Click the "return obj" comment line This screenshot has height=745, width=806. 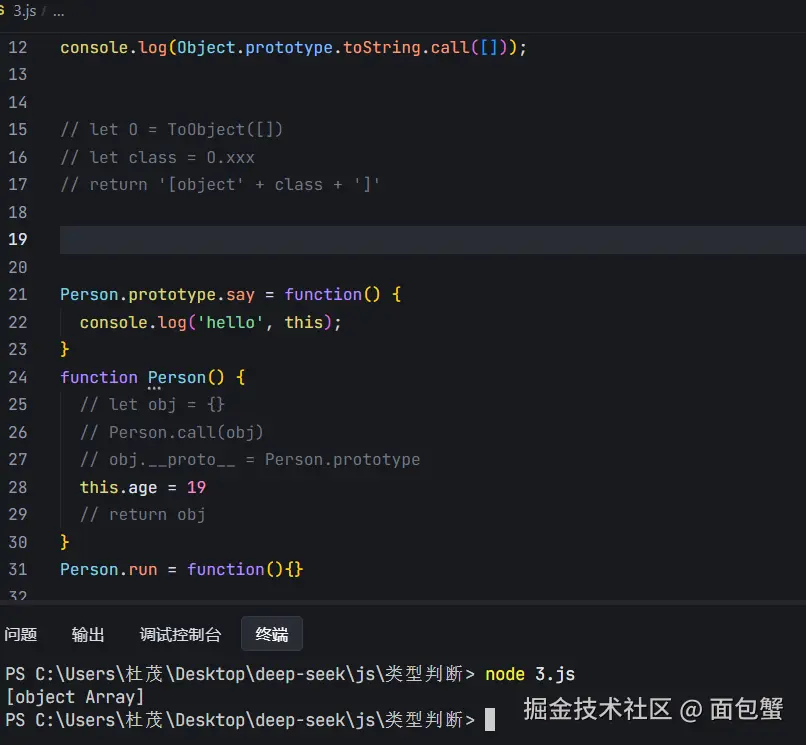pyautogui.click(x=142, y=514)
